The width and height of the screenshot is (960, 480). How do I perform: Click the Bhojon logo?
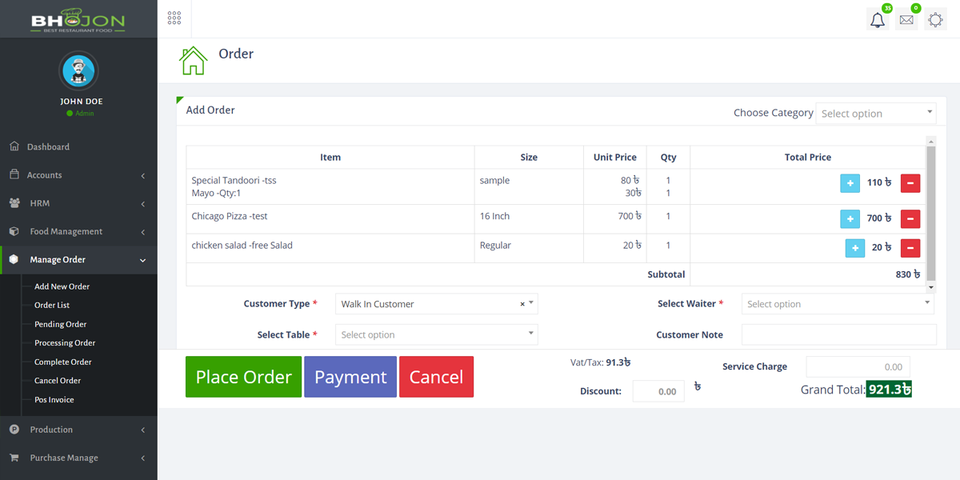(x=78, y=20)
